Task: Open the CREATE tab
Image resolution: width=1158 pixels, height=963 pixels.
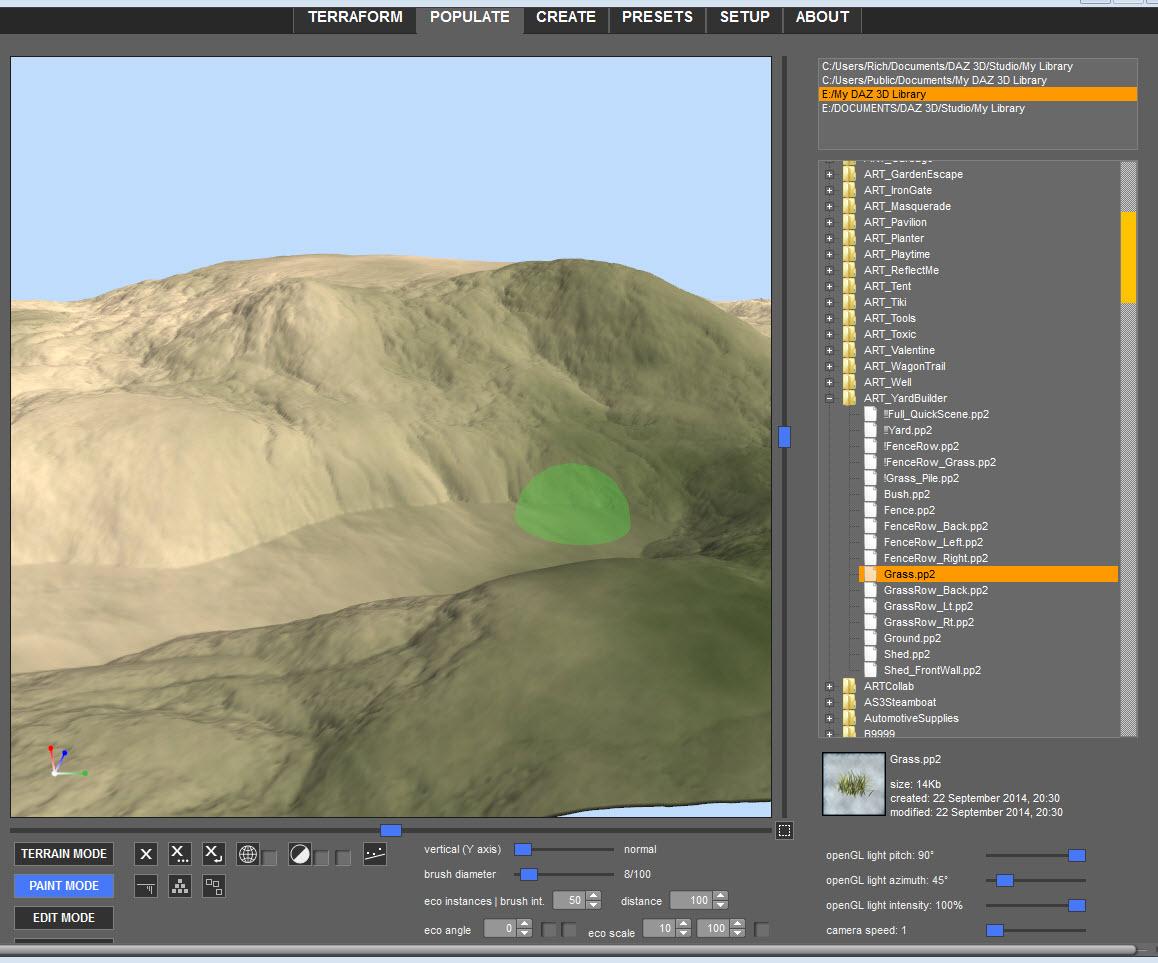Action: coord(566,17)
